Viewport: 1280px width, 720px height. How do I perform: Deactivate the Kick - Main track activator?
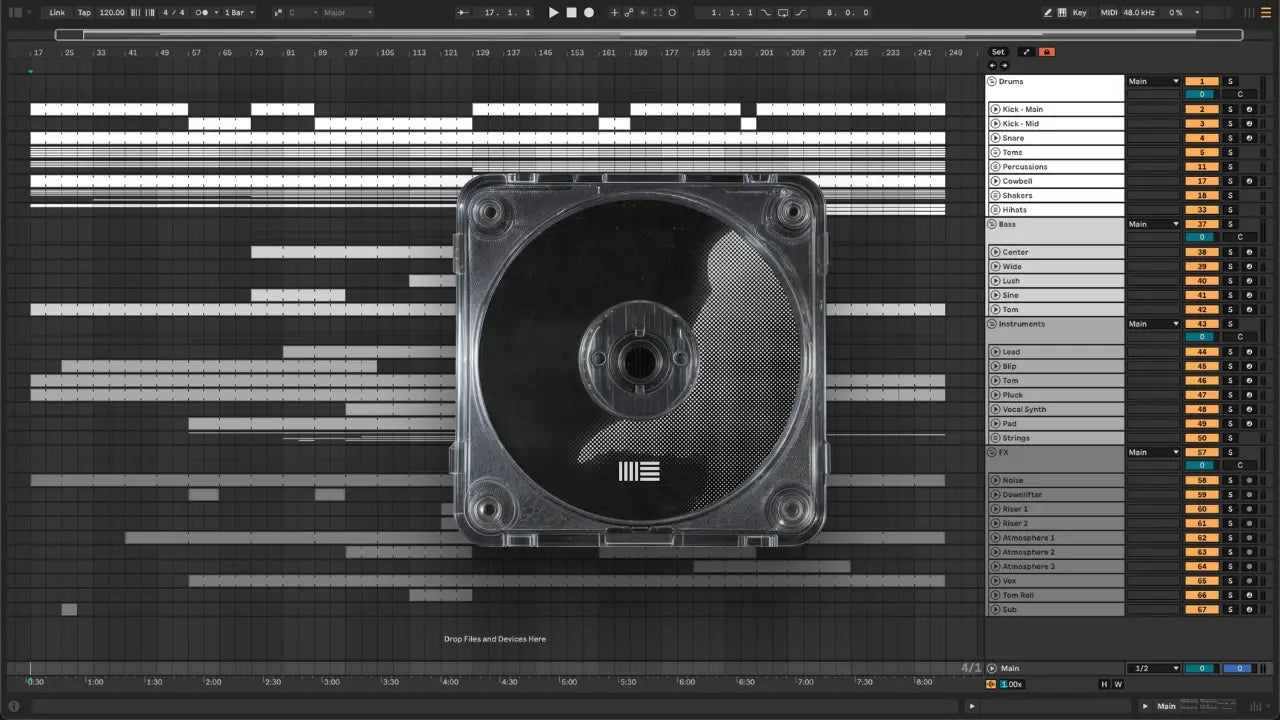(1201, 110)
